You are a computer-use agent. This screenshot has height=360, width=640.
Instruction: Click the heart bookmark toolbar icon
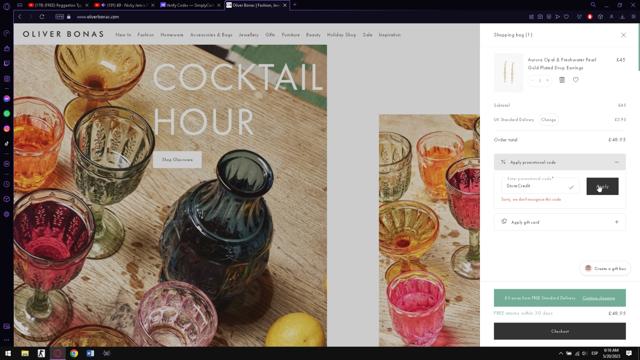566,17
